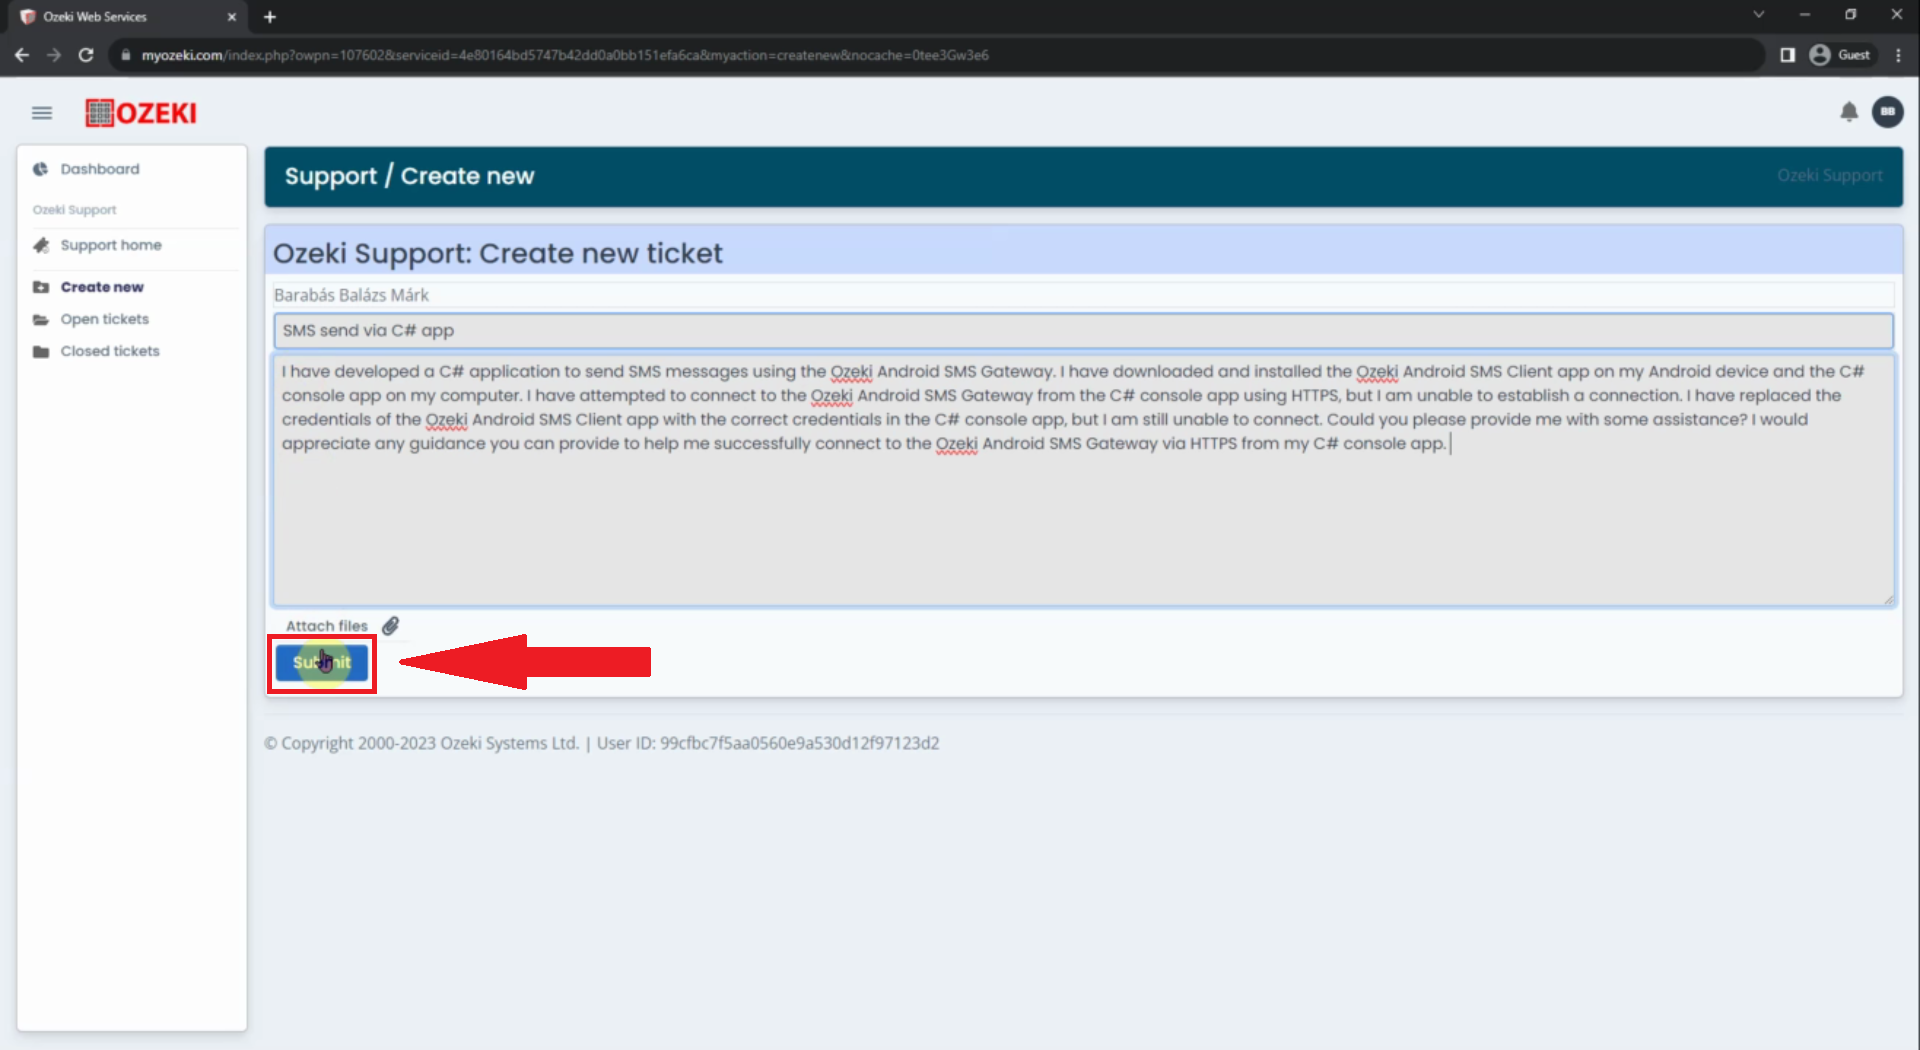Toggle the browser side panel
This screenshot has width=1920, height=1050.
[x=1787, y=55]
